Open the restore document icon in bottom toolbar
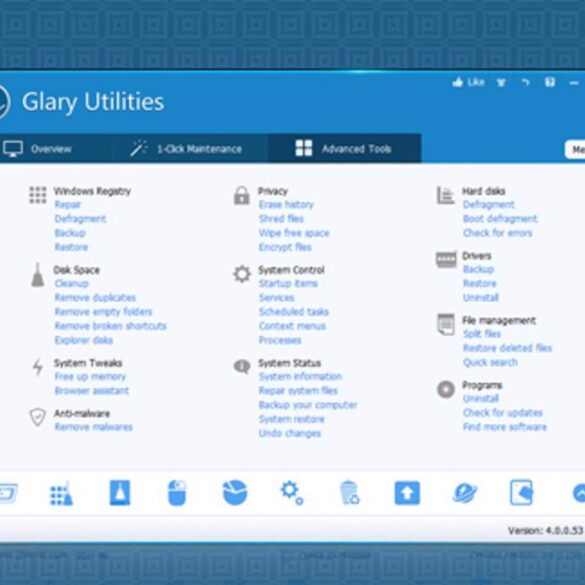 pyautogui.click(x=522, y=492)
